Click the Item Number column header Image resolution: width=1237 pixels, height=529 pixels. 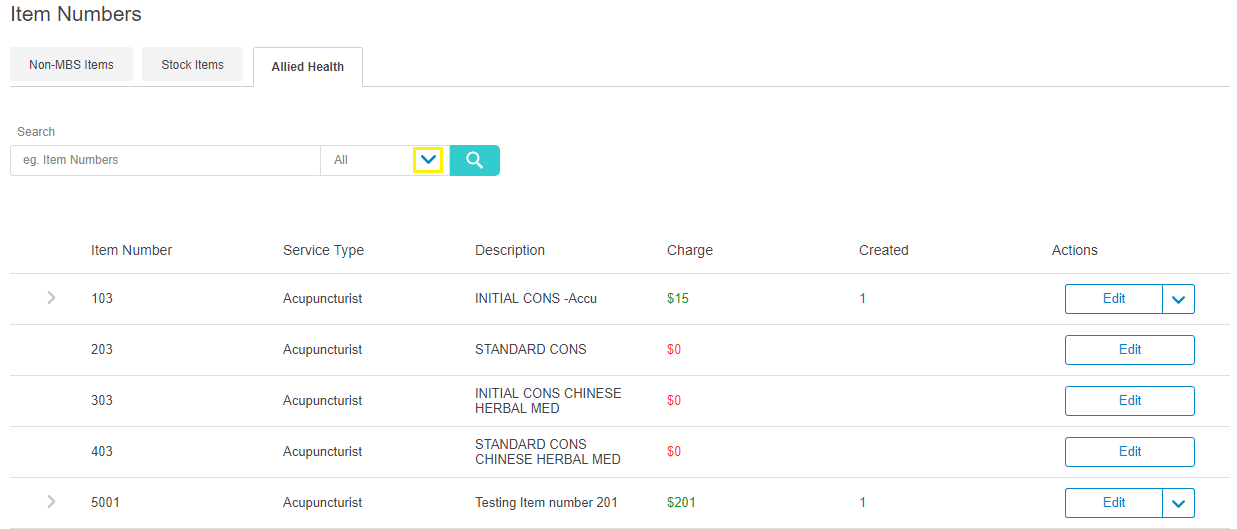pyautogui.click(x=132, y=250)
